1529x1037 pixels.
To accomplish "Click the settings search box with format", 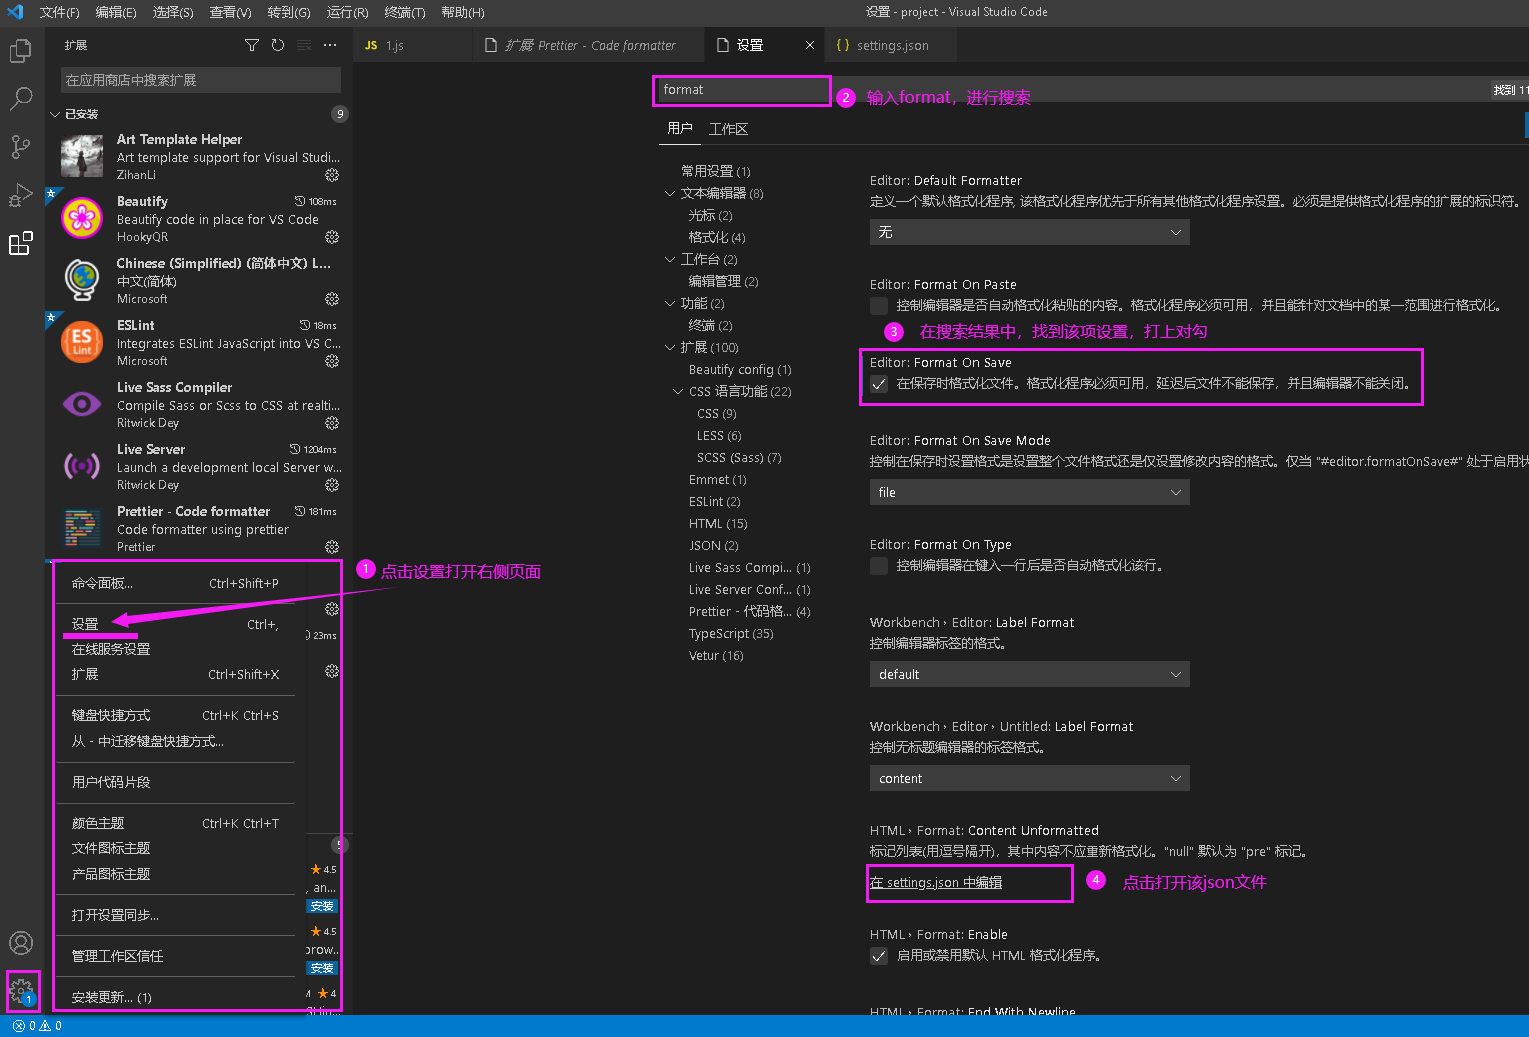I will pos(742,90).
